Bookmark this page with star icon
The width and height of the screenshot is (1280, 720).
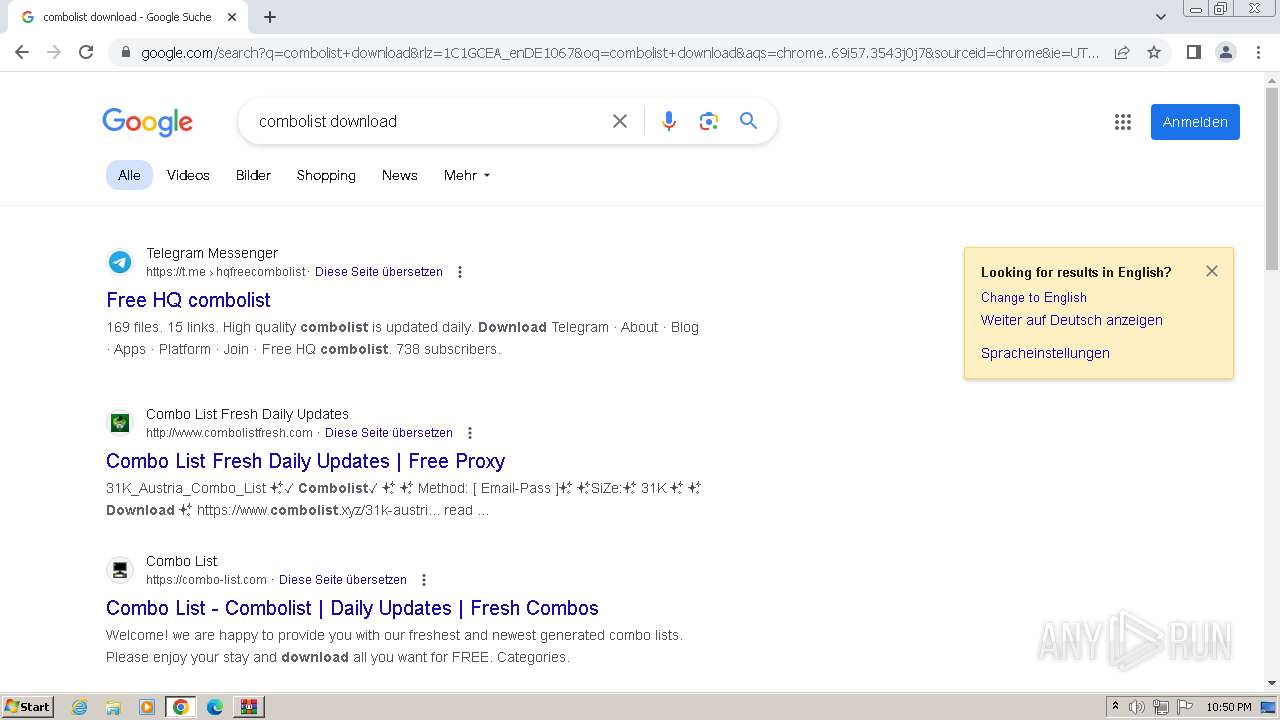(x=1154, y=52)
